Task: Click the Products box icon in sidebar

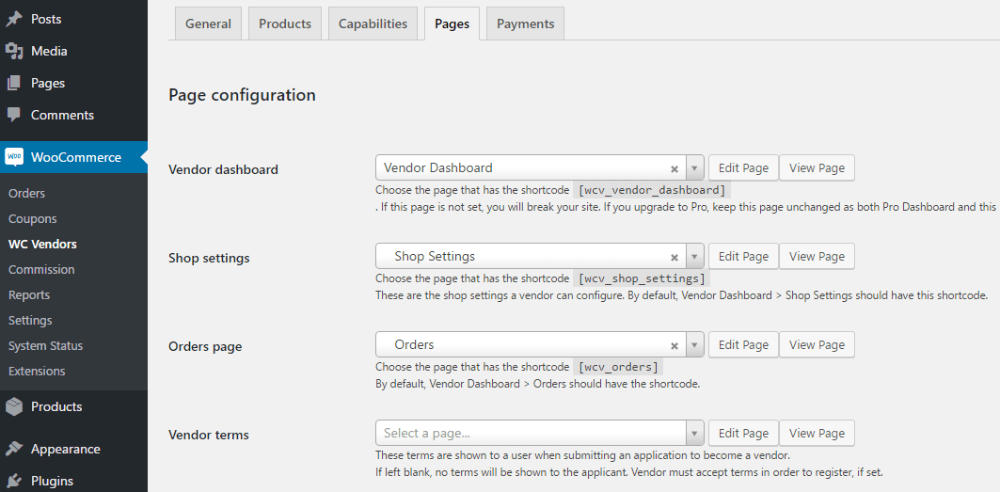Action: tap(14, 407)
